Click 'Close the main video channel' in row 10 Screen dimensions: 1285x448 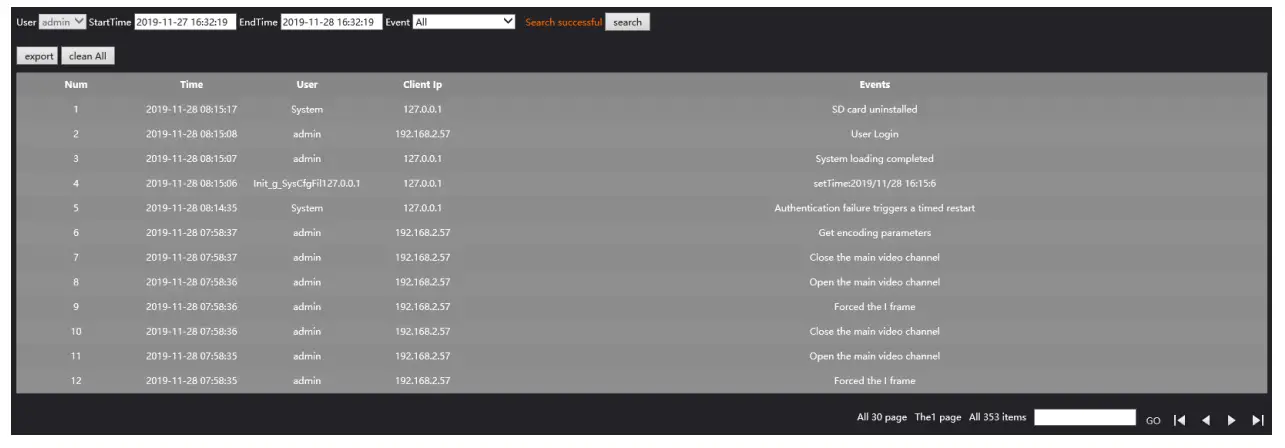tap(875, 331)
